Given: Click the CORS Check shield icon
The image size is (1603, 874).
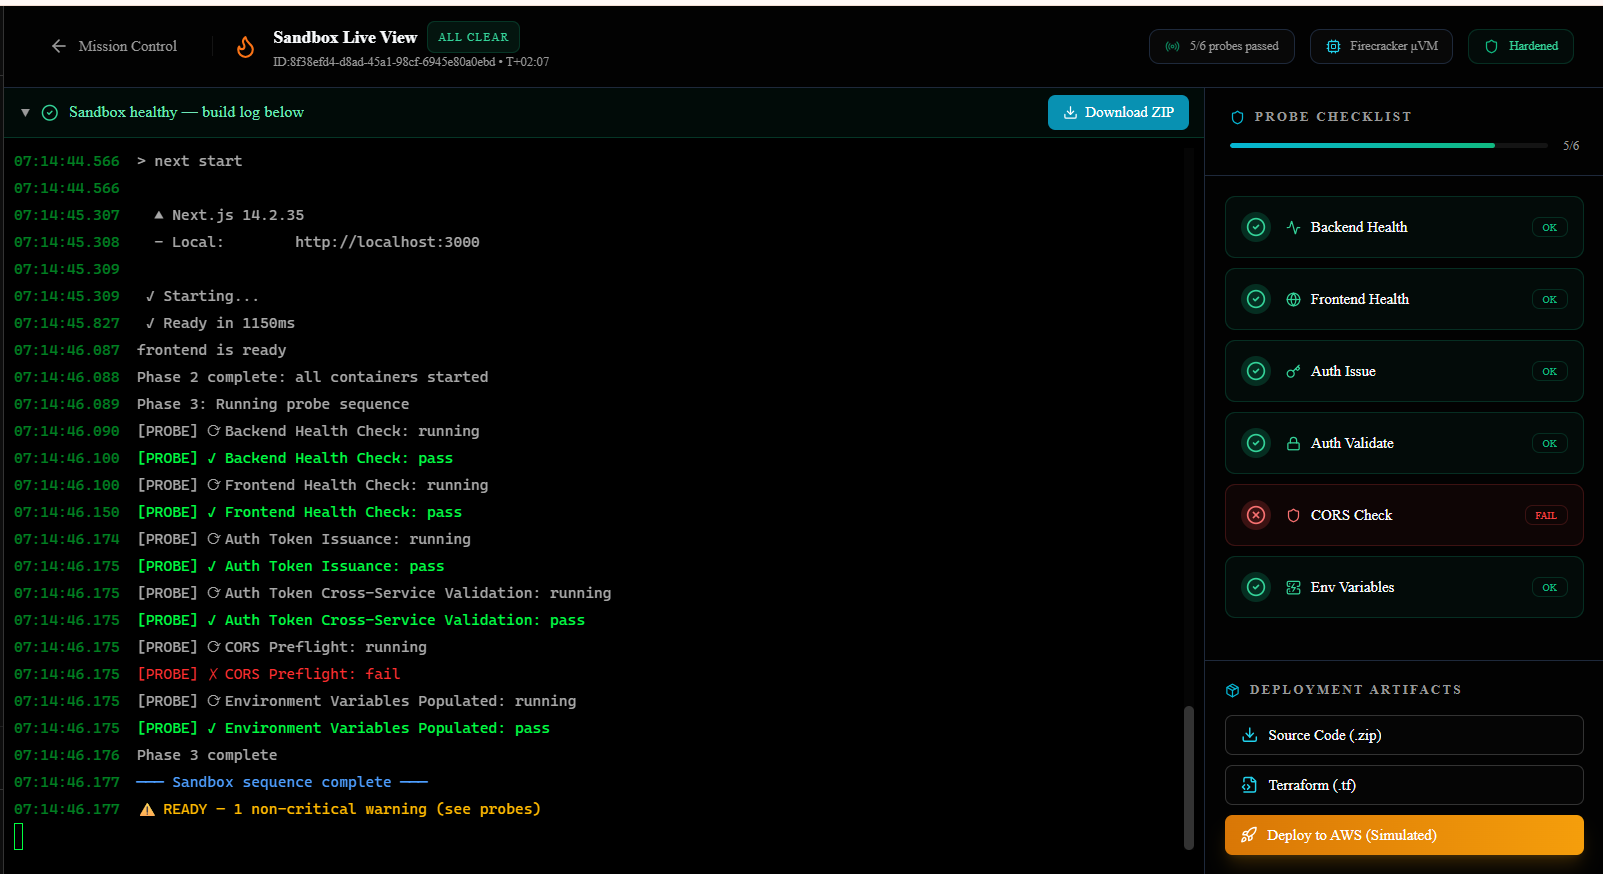Looking at the screenshot, I should pyautogui.click(x=1293, y=515).
